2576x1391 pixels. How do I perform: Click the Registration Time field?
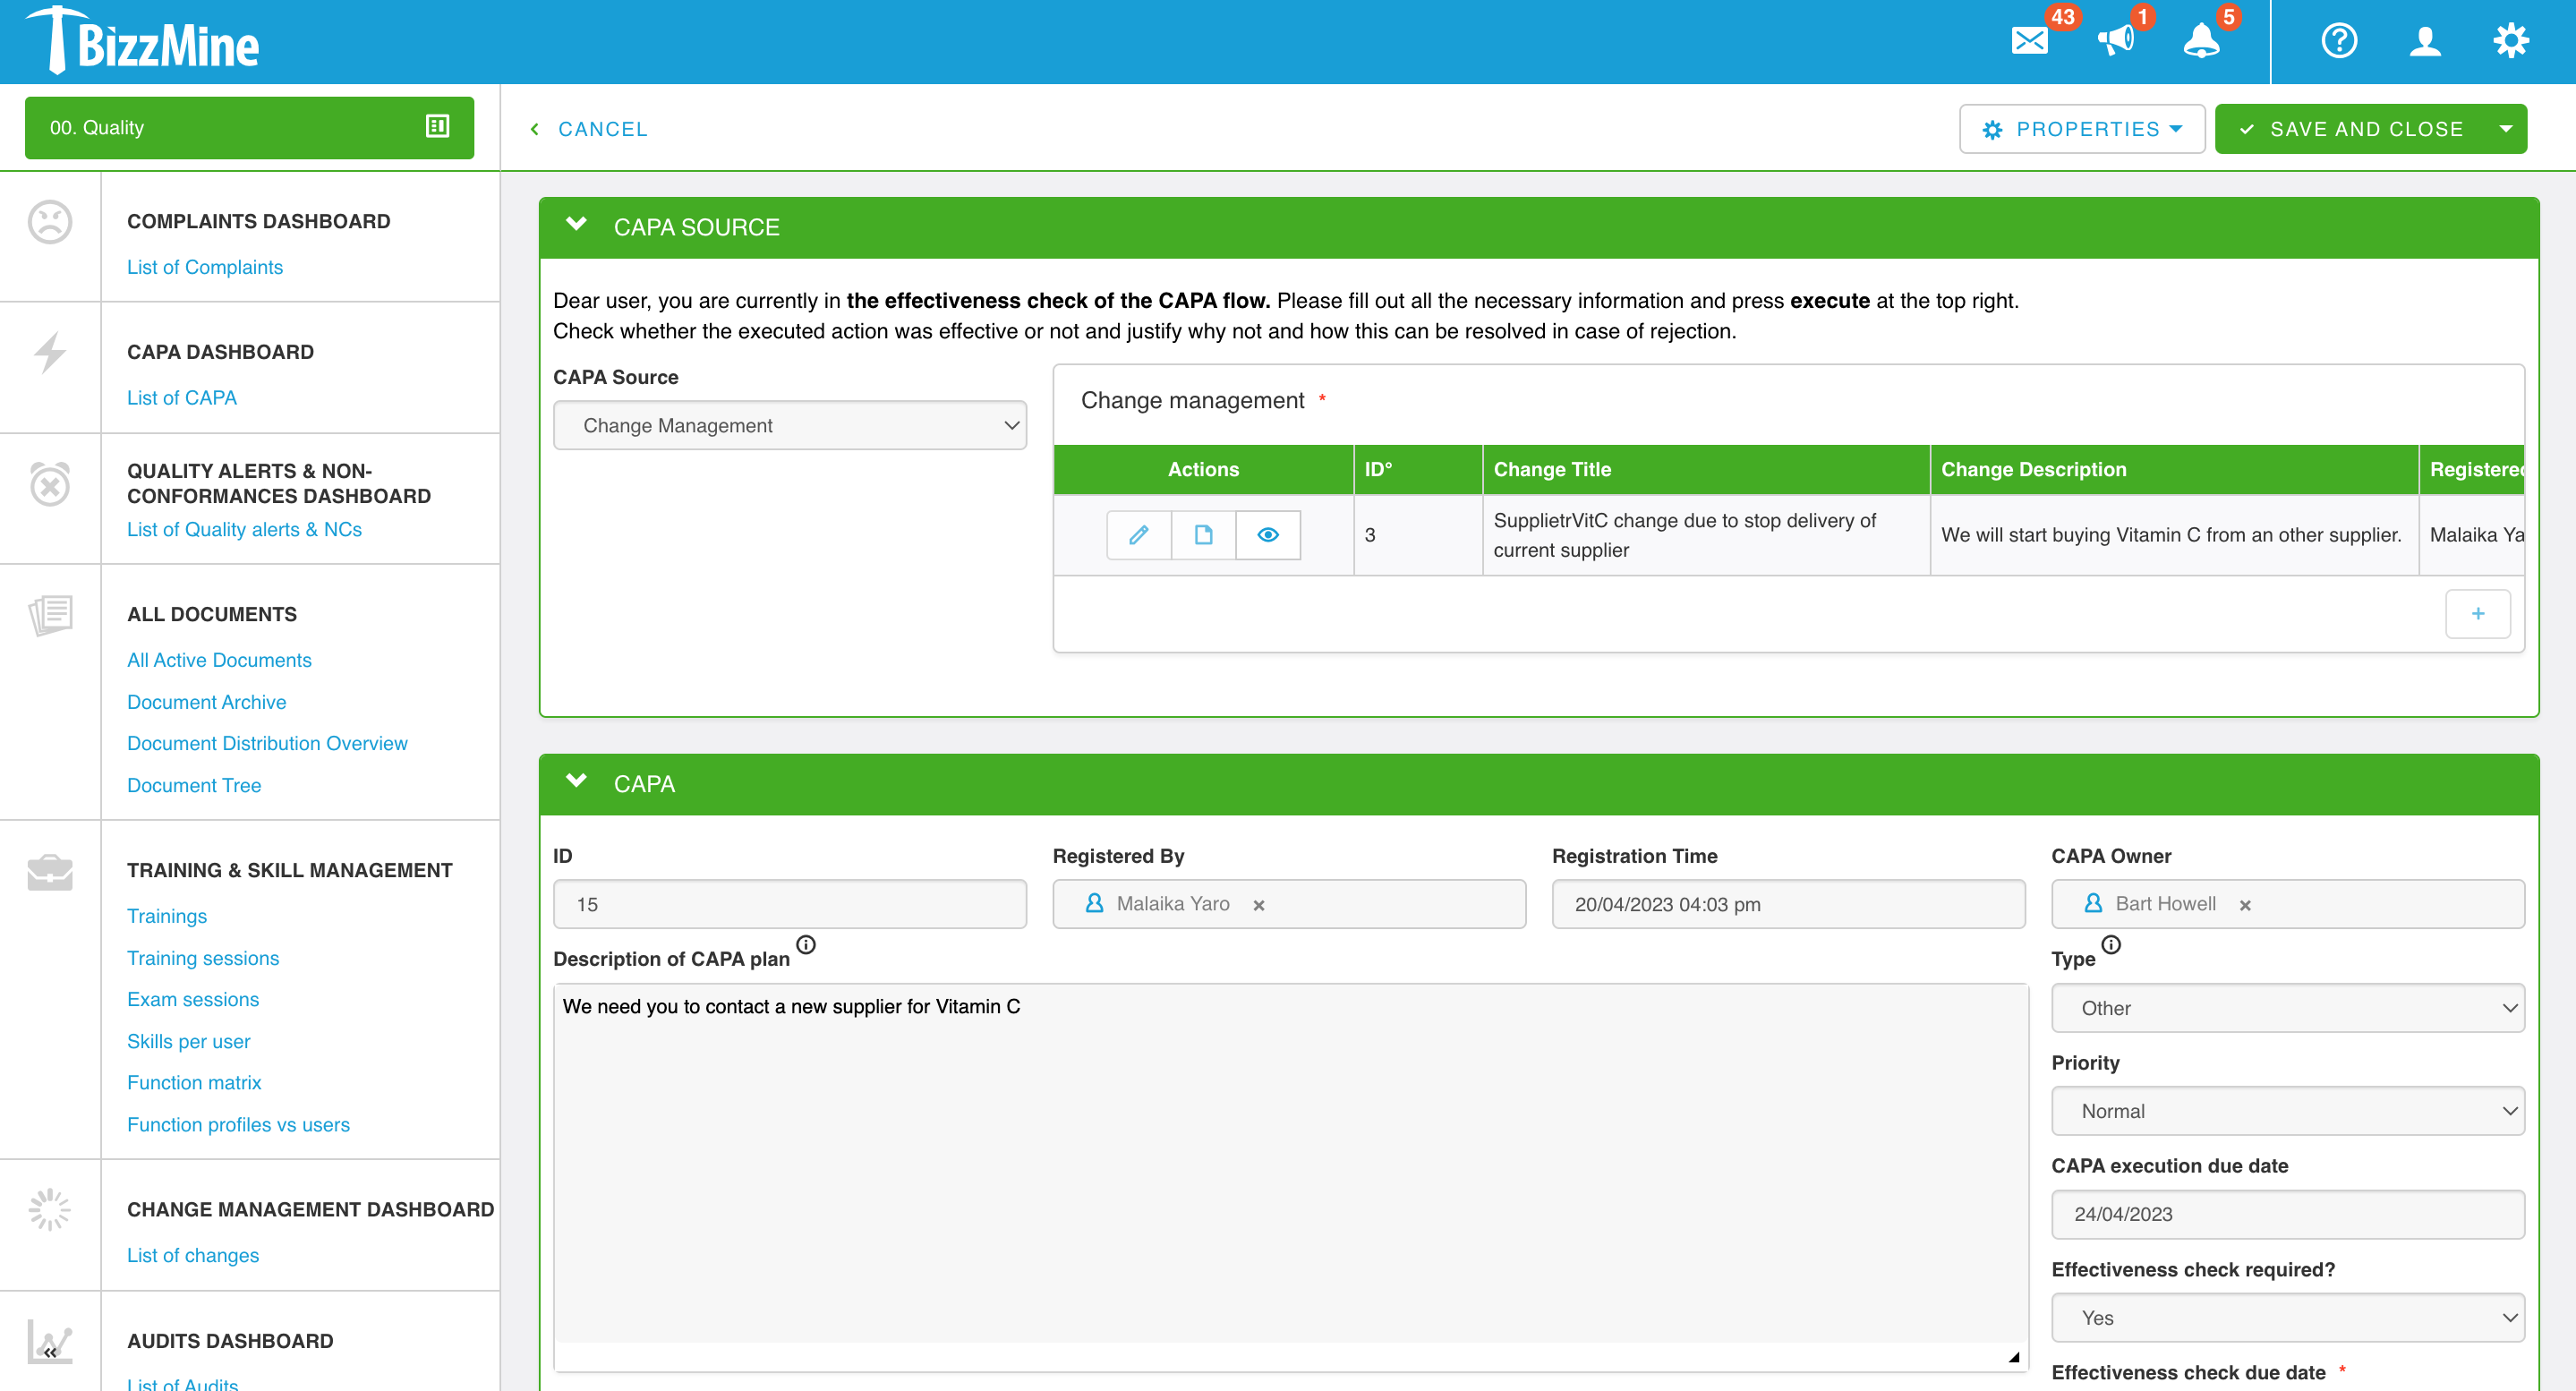[1788, 904]
